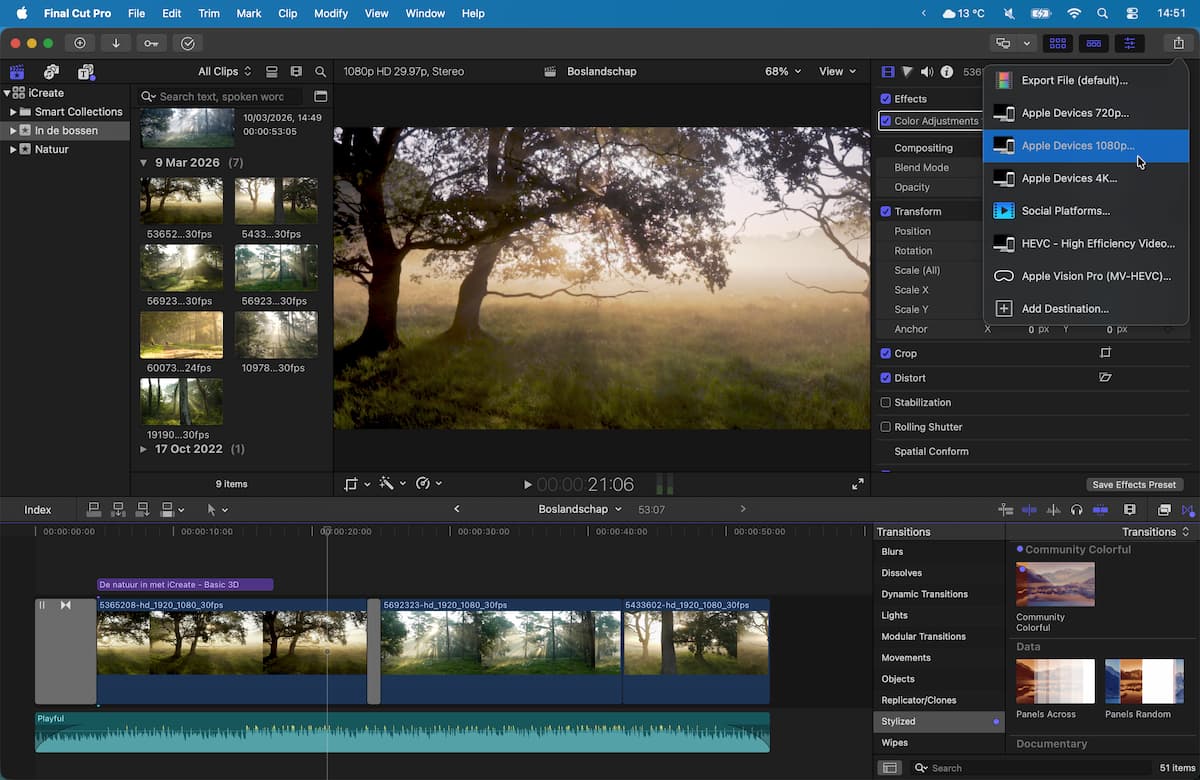Uncheck the Effects checkbox

(x=885, y=99)
